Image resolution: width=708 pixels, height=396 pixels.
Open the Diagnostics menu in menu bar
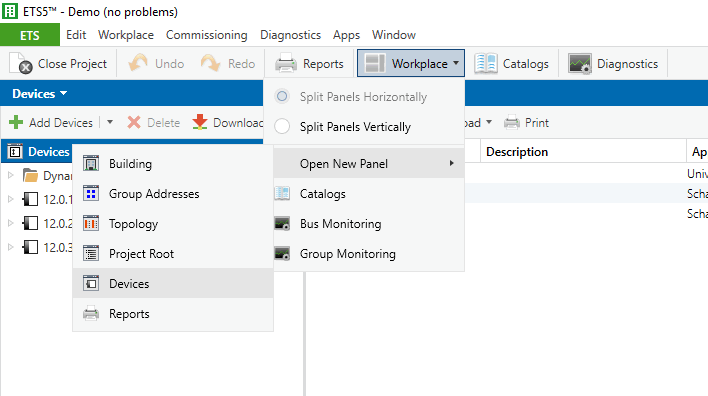click(290, 35)
